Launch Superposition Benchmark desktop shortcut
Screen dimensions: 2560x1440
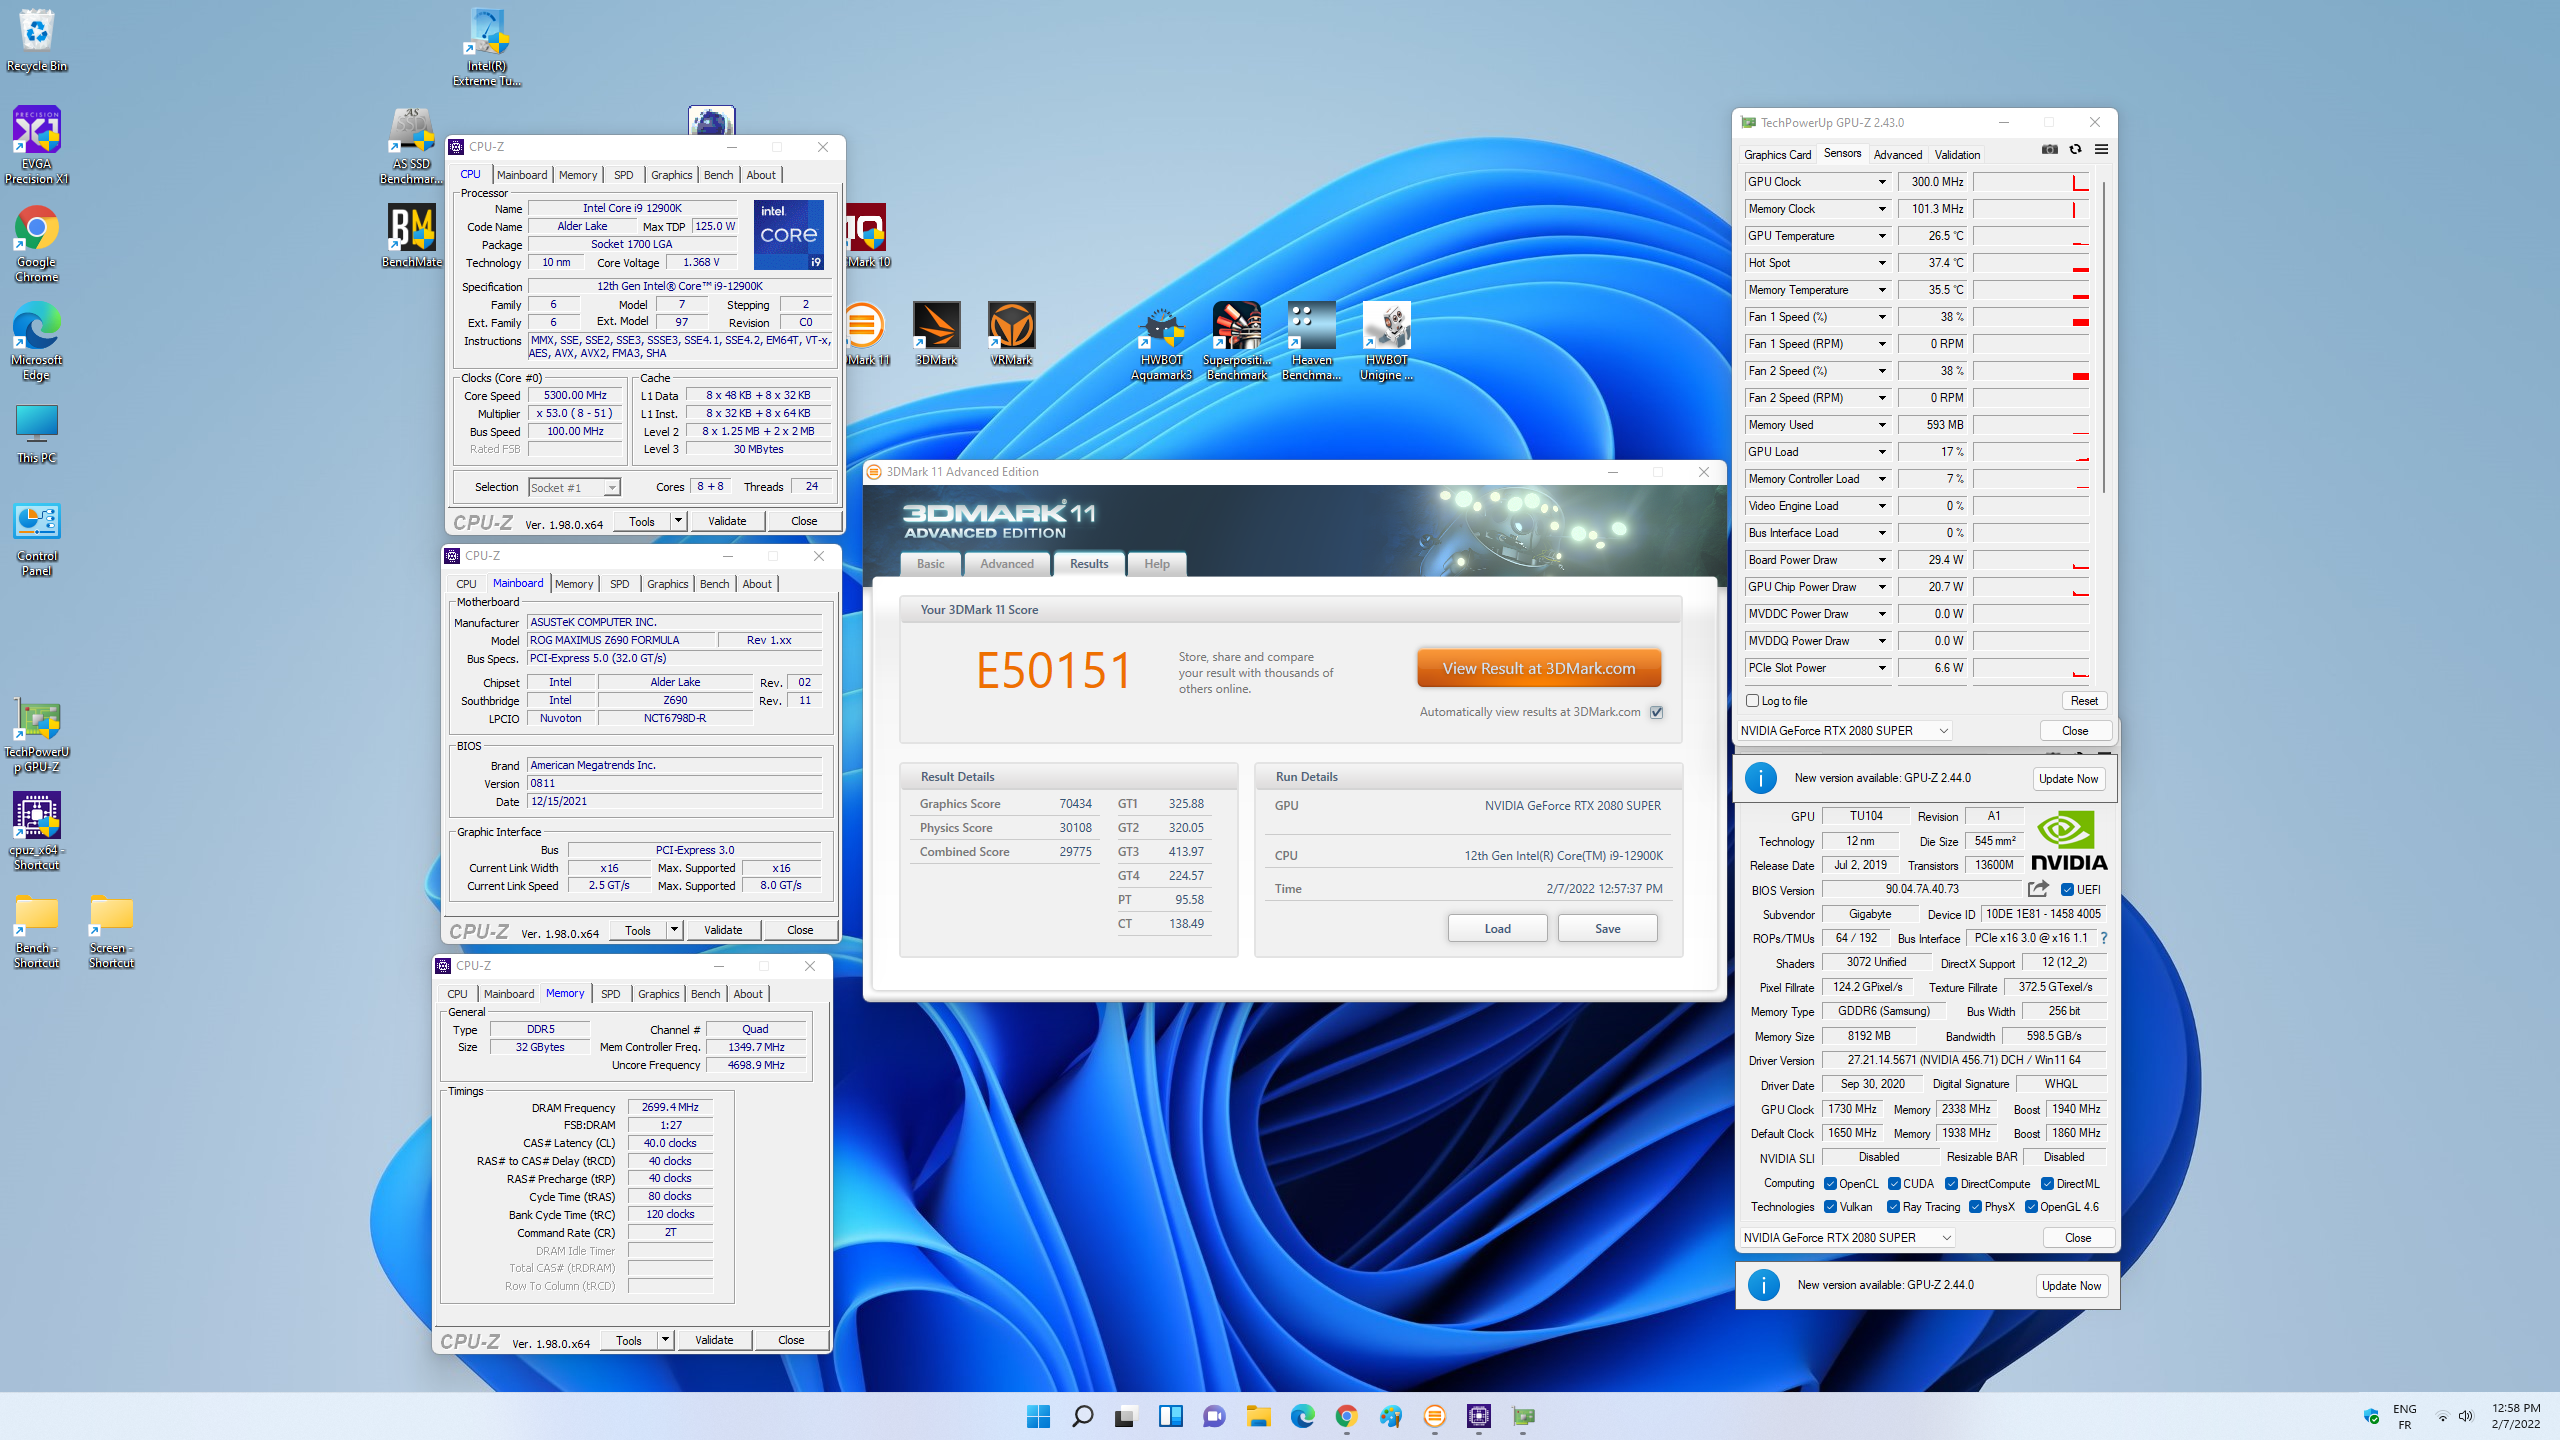pyautogui.click(x=1236, y=342)
